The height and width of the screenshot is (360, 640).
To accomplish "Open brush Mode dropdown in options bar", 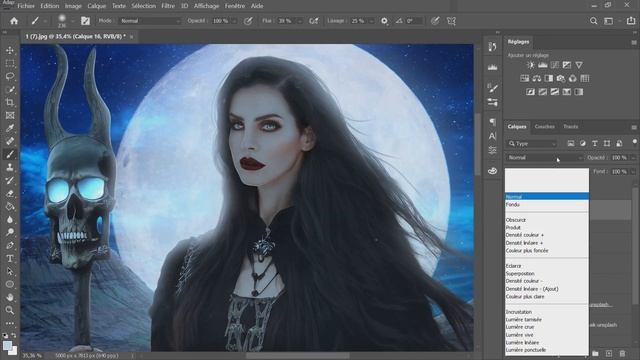I will [149, 21].
